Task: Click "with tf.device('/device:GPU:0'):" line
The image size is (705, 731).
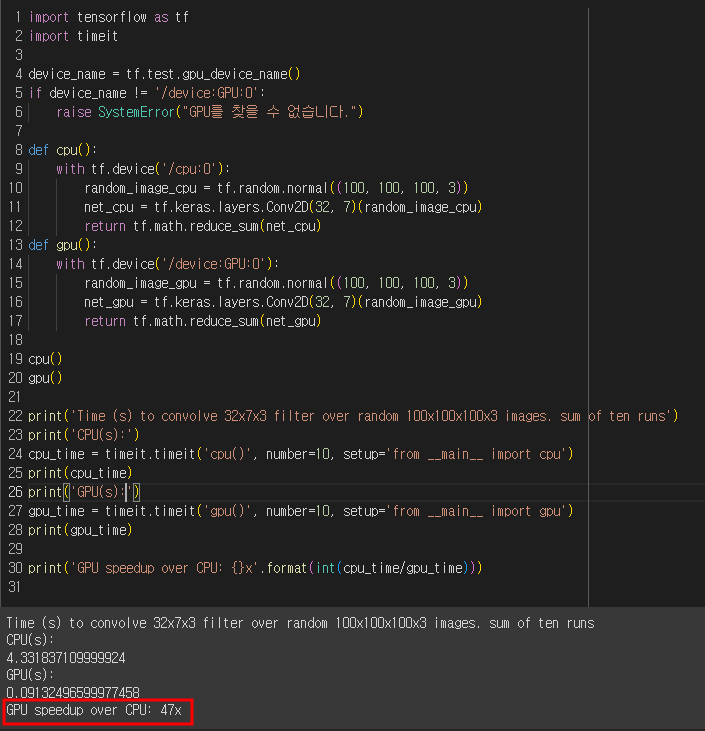Action: (167, 264)
